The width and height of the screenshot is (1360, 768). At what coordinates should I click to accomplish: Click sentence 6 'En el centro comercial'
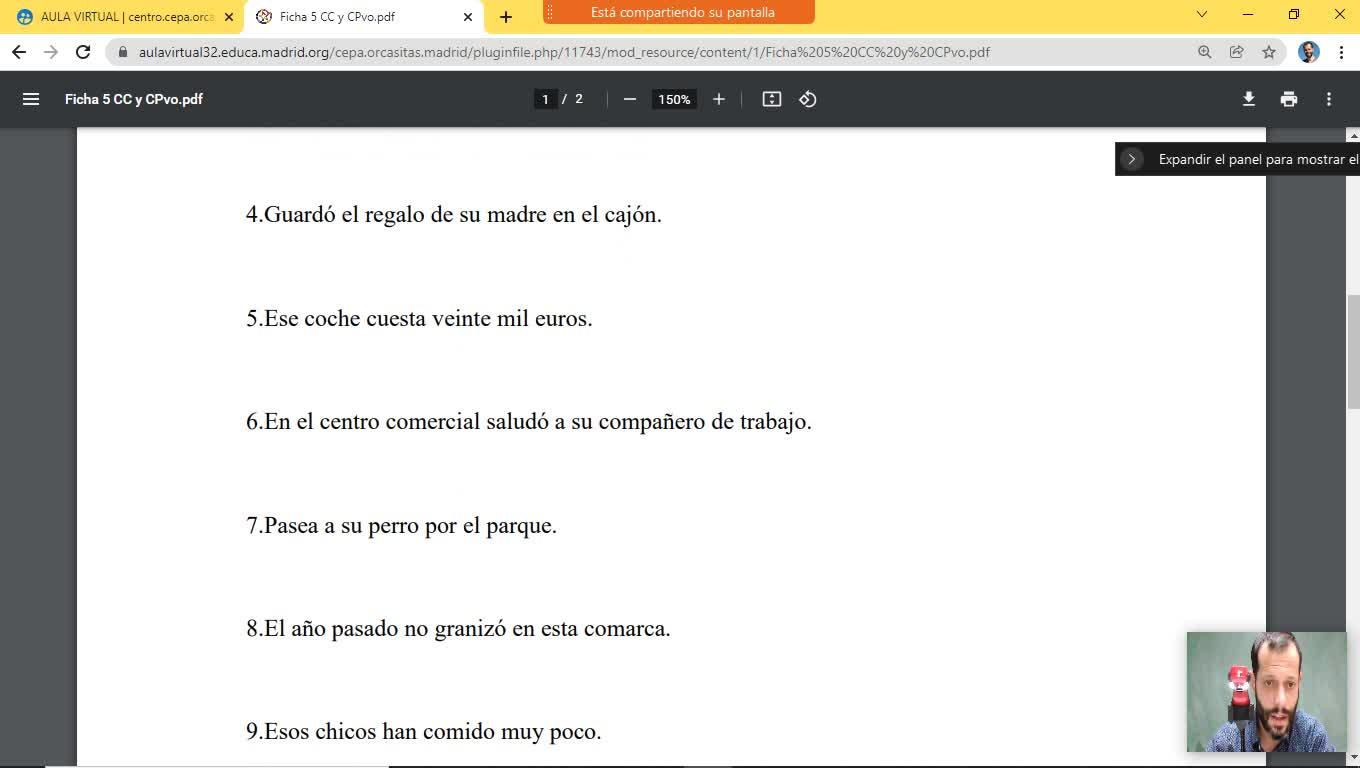[529, 421]
